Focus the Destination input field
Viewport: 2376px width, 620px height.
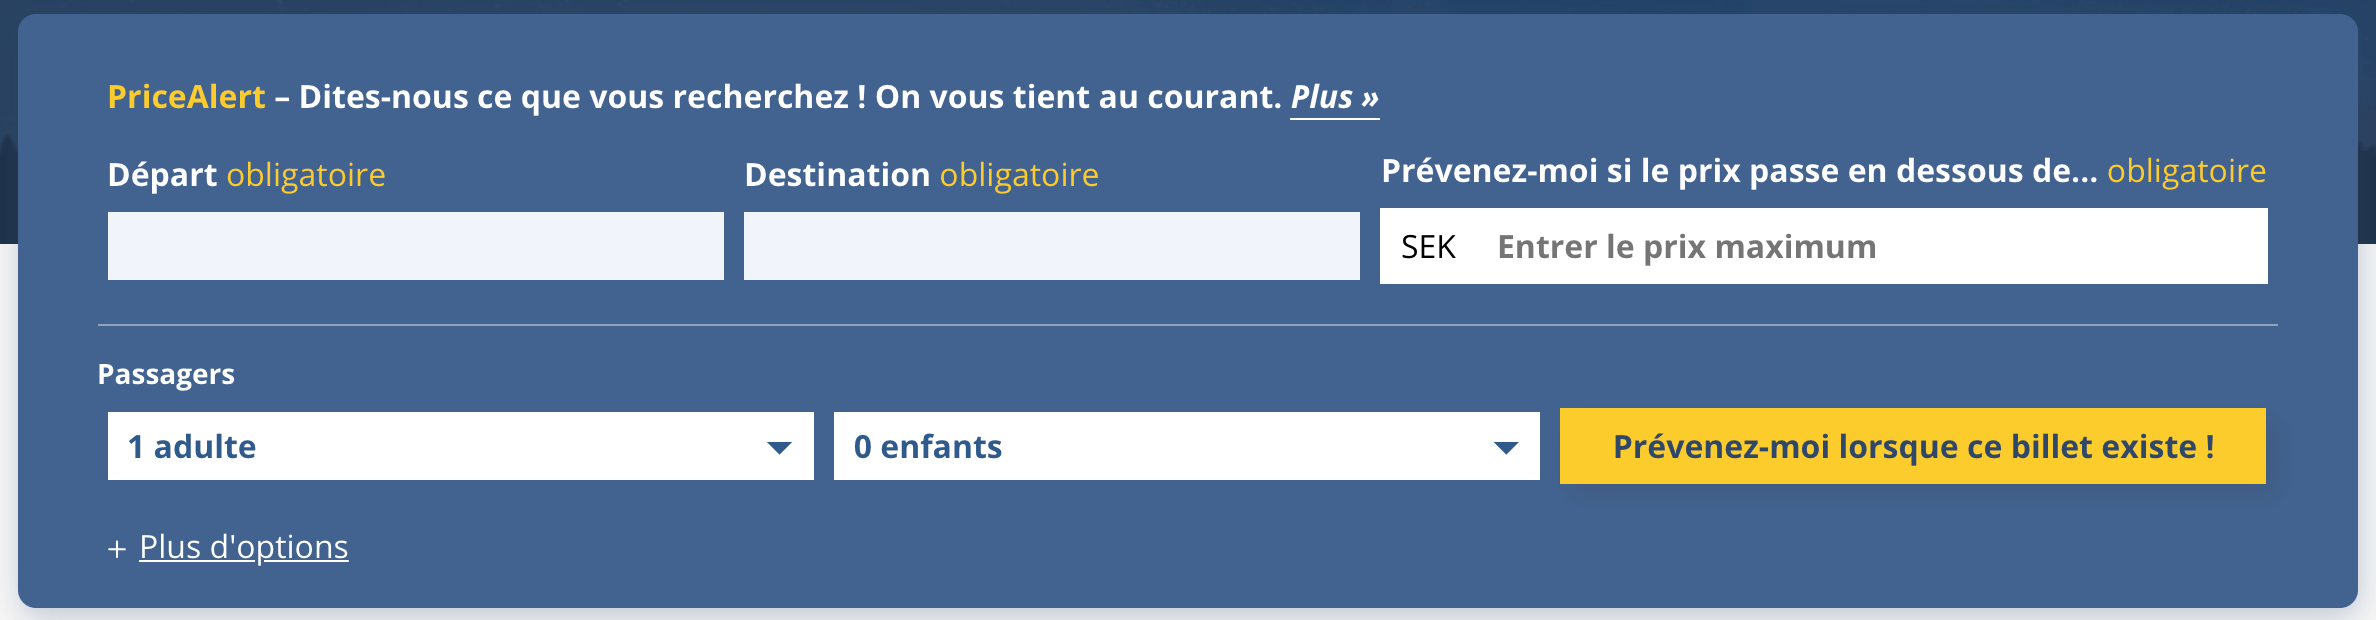point(1051,246)
